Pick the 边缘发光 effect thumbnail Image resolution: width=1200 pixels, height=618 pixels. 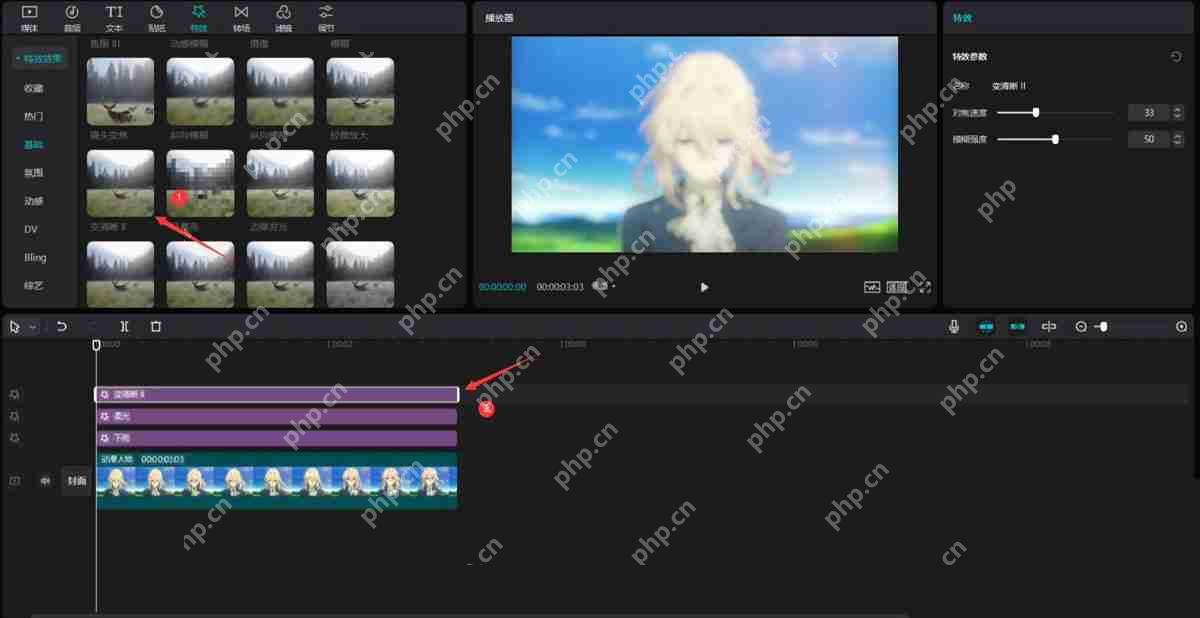(x=280, y=183)
